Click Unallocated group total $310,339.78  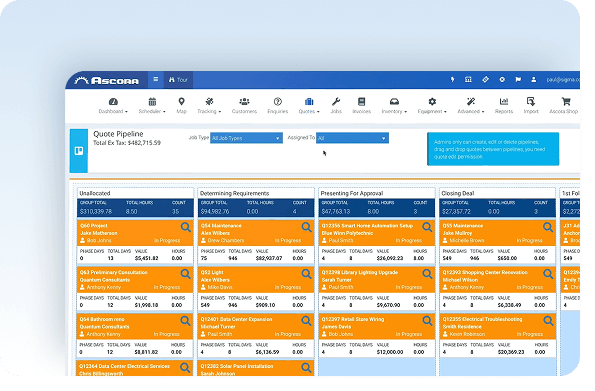click(x=96, y=211)
